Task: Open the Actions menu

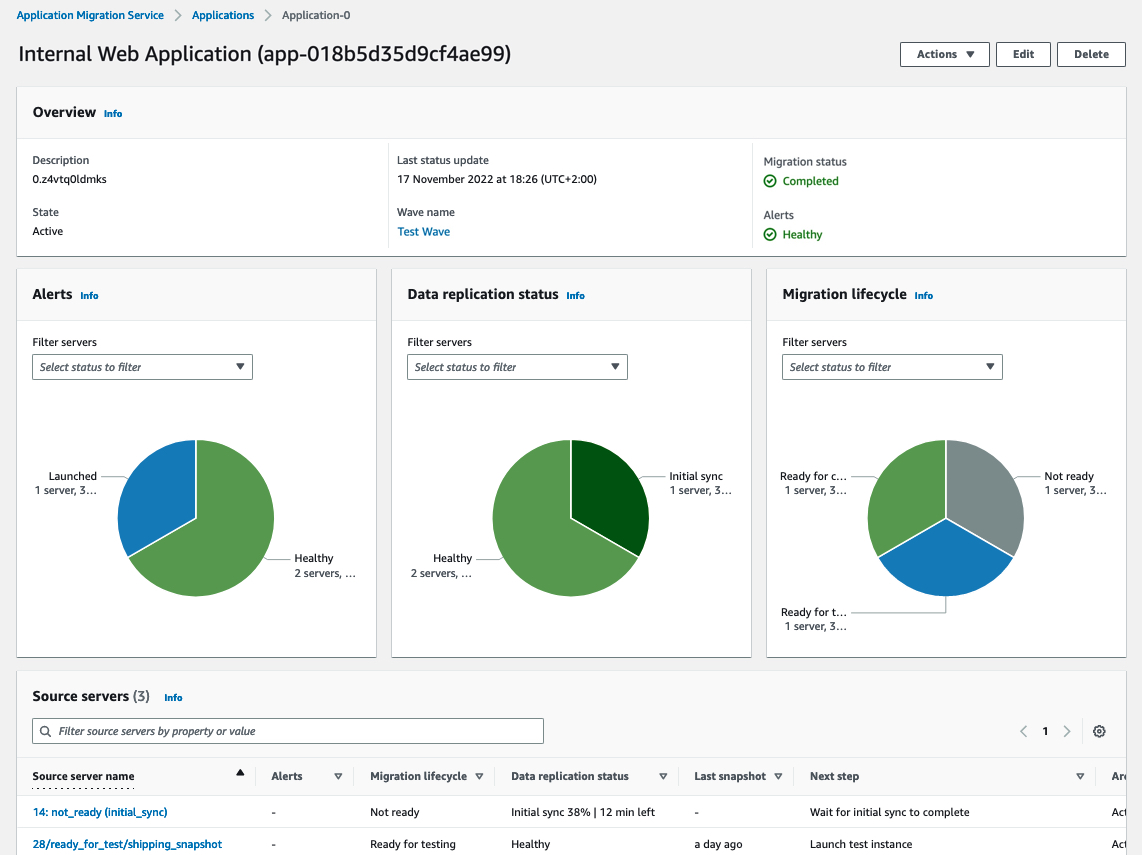Action: [944, 54]
